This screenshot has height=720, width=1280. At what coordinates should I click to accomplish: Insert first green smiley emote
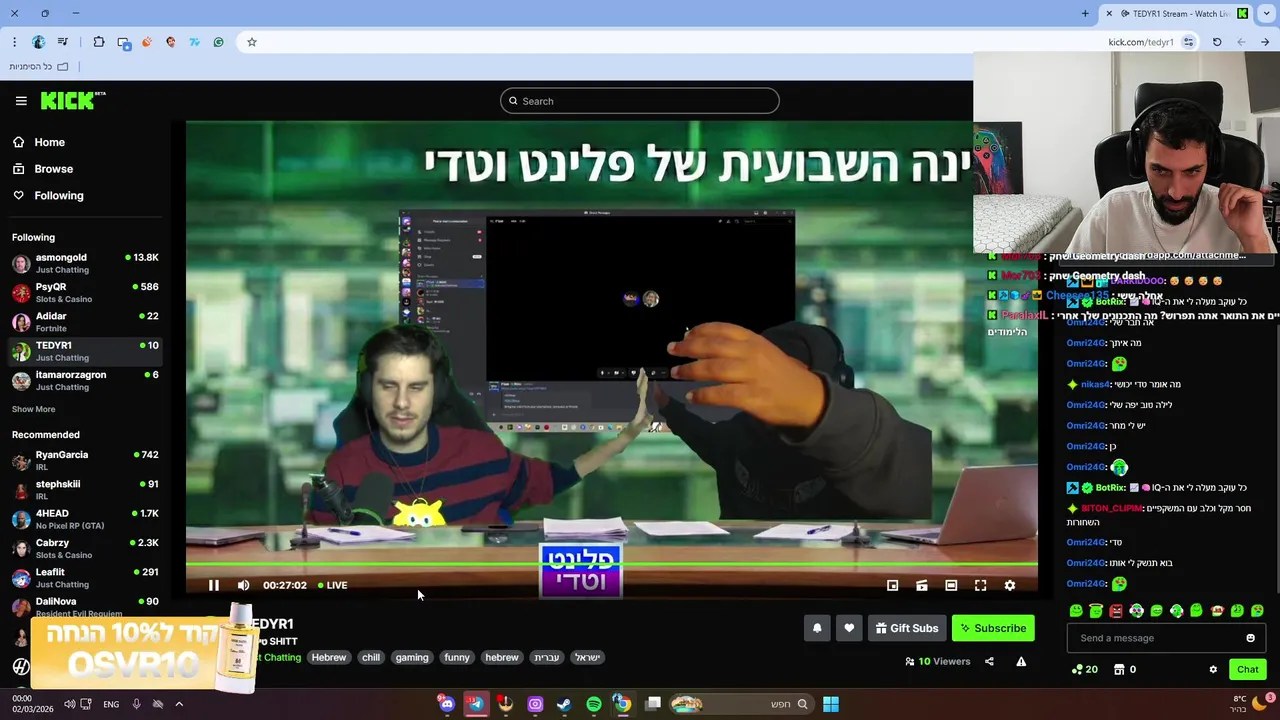coord(1076,610)
